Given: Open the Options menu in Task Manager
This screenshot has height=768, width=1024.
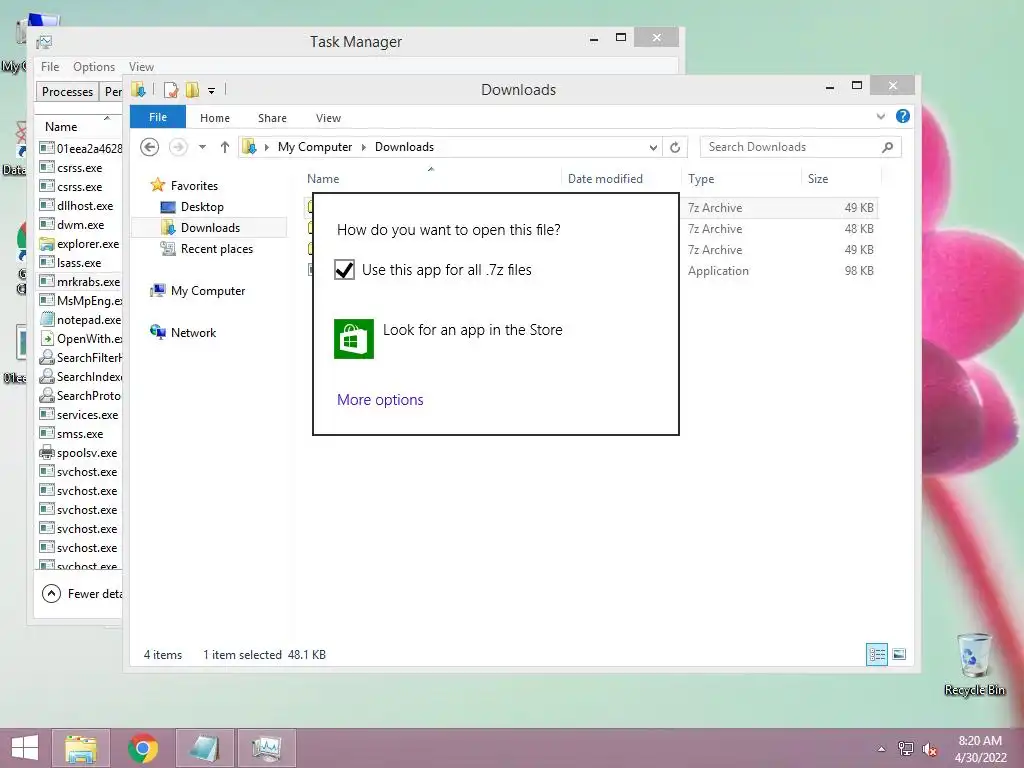Looking at the screenshot, I should pyautogui.click(x=94, y=67).
